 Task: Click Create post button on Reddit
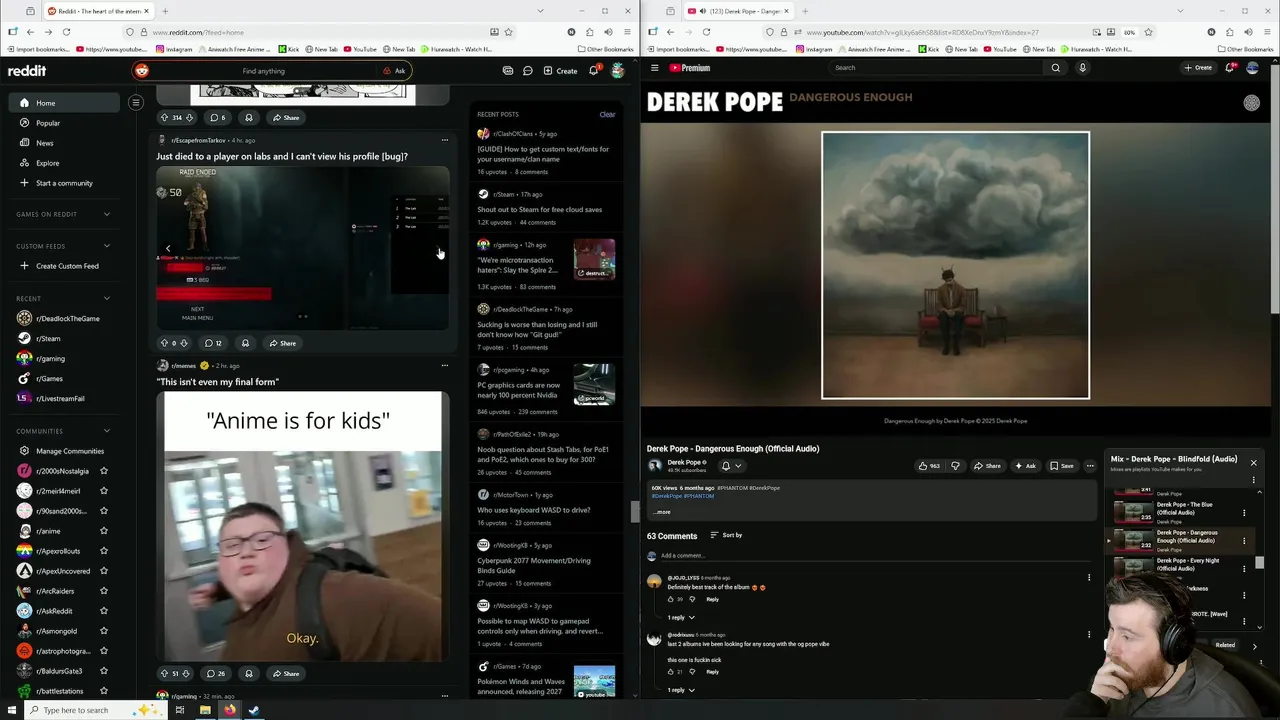click(x=560, y=71)
